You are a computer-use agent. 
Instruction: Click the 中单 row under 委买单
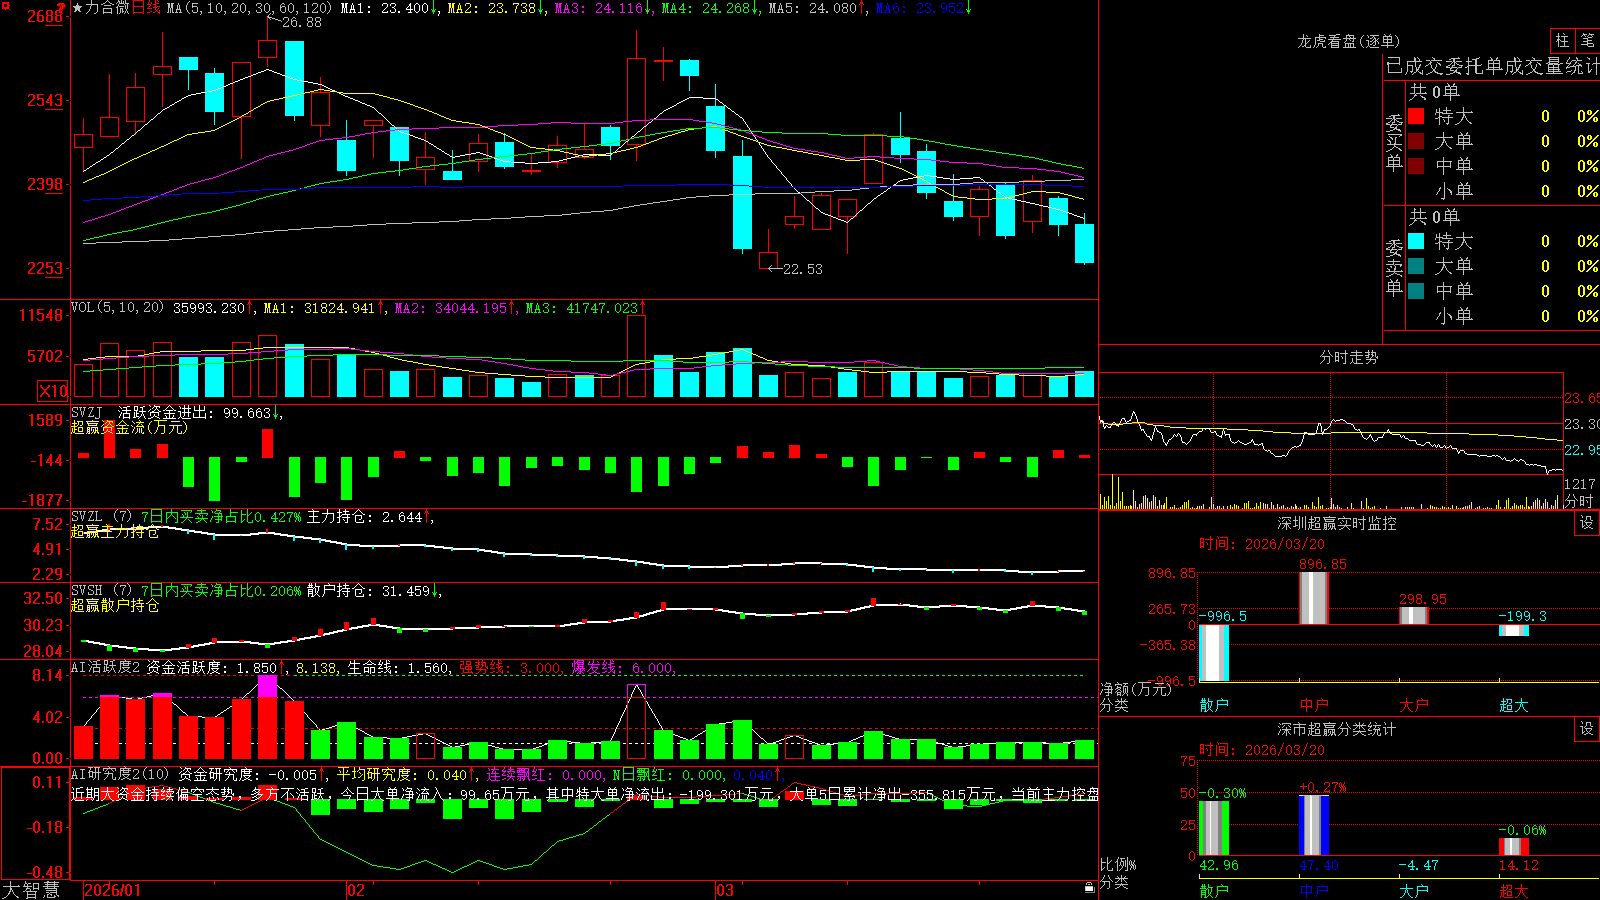1503,166
